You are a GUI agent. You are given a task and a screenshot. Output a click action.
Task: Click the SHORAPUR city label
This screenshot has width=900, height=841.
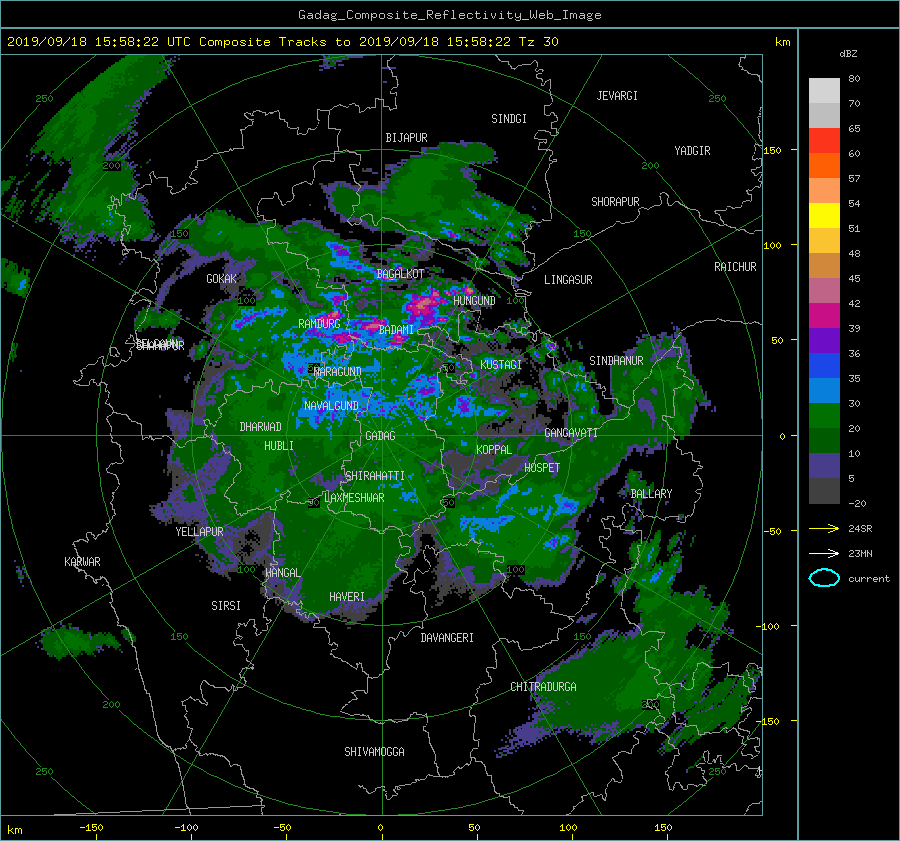point(615,202)
